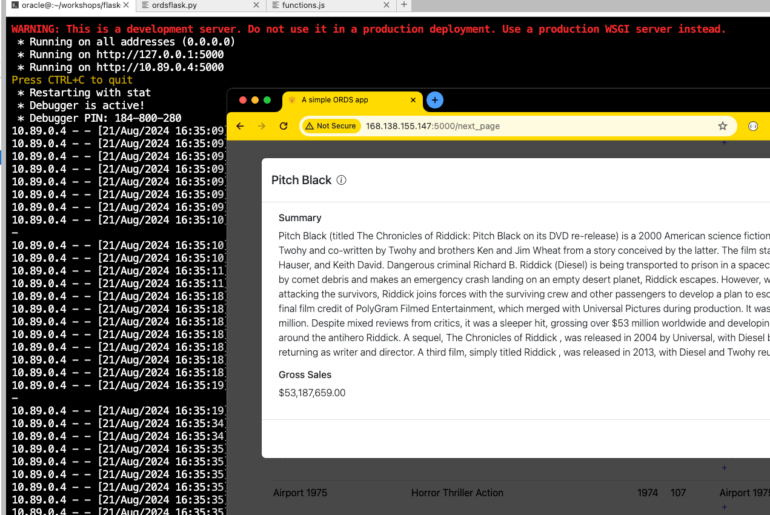Click the Debugger PIN line in terminal

click(x=100, y=118)
